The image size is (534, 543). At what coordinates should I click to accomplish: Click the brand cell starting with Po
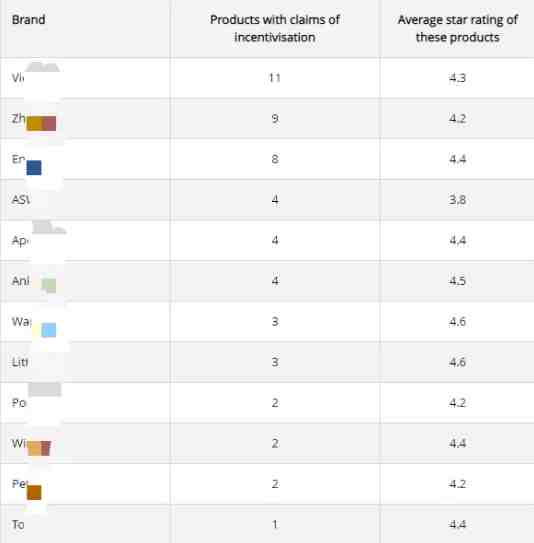[85, 403]
